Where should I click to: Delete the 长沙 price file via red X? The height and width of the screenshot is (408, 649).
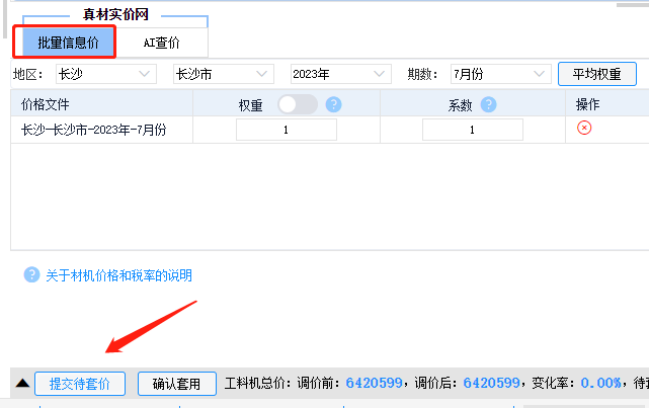point(584,129)
